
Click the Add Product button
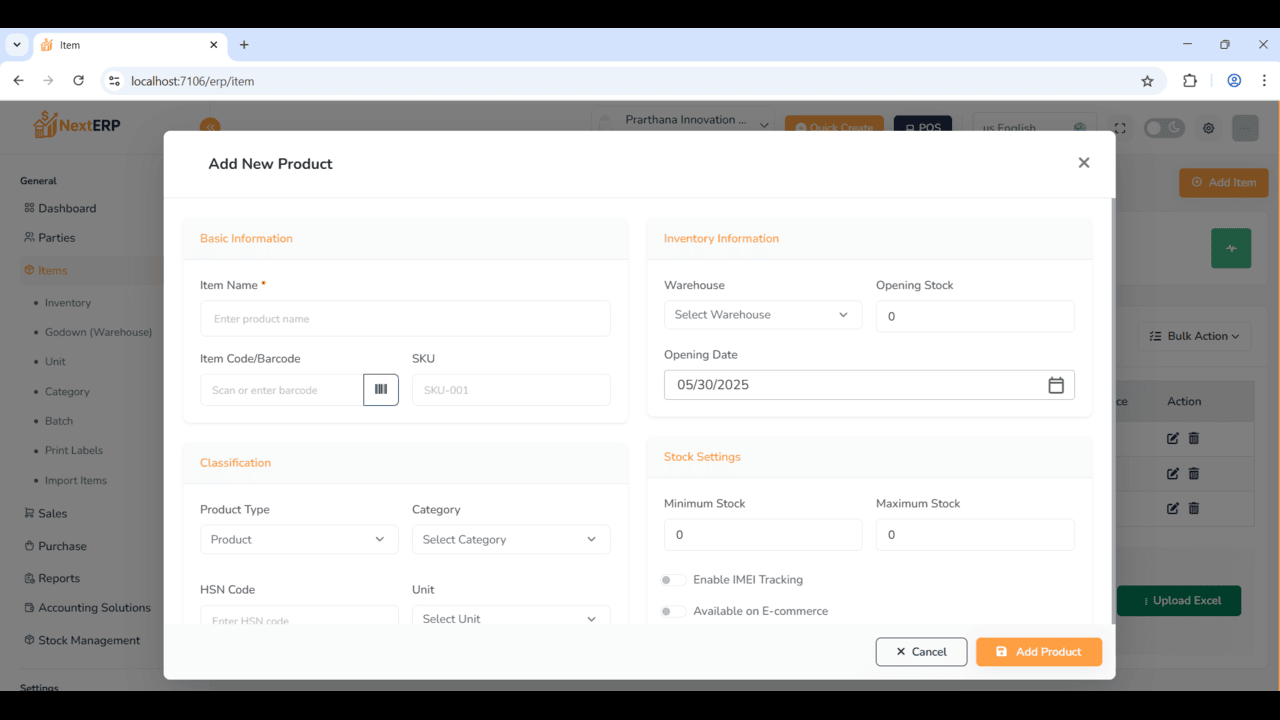coord(1039,651)
